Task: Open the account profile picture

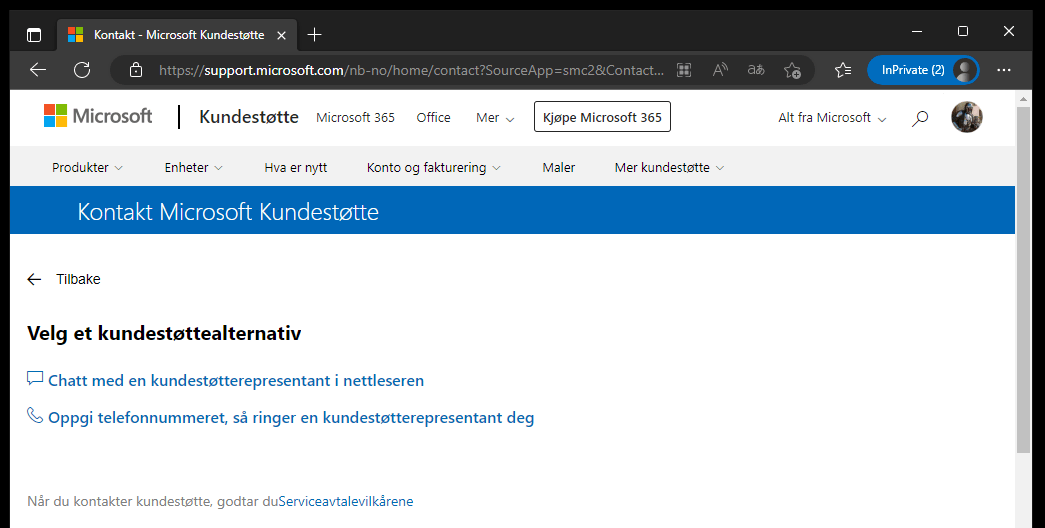Action: coord(966,117)
